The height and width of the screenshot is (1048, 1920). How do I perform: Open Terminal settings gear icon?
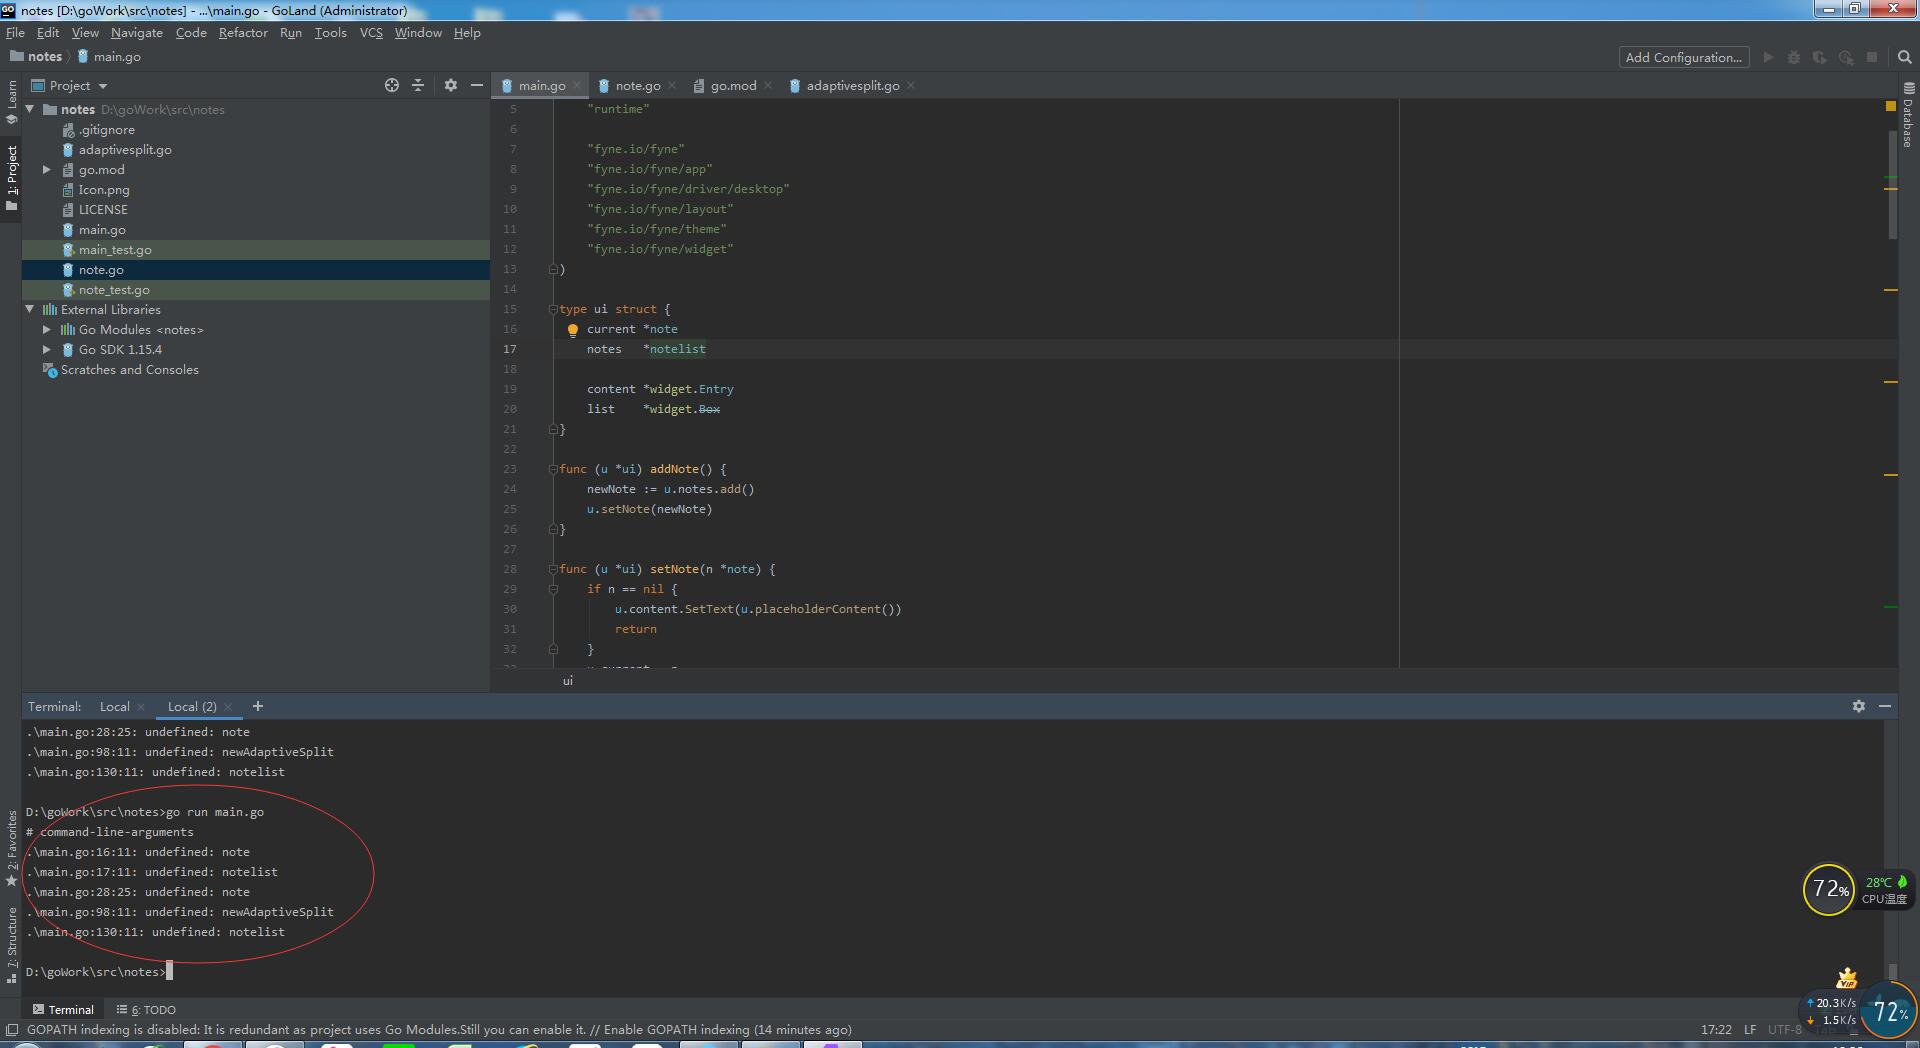(1859, 706)
